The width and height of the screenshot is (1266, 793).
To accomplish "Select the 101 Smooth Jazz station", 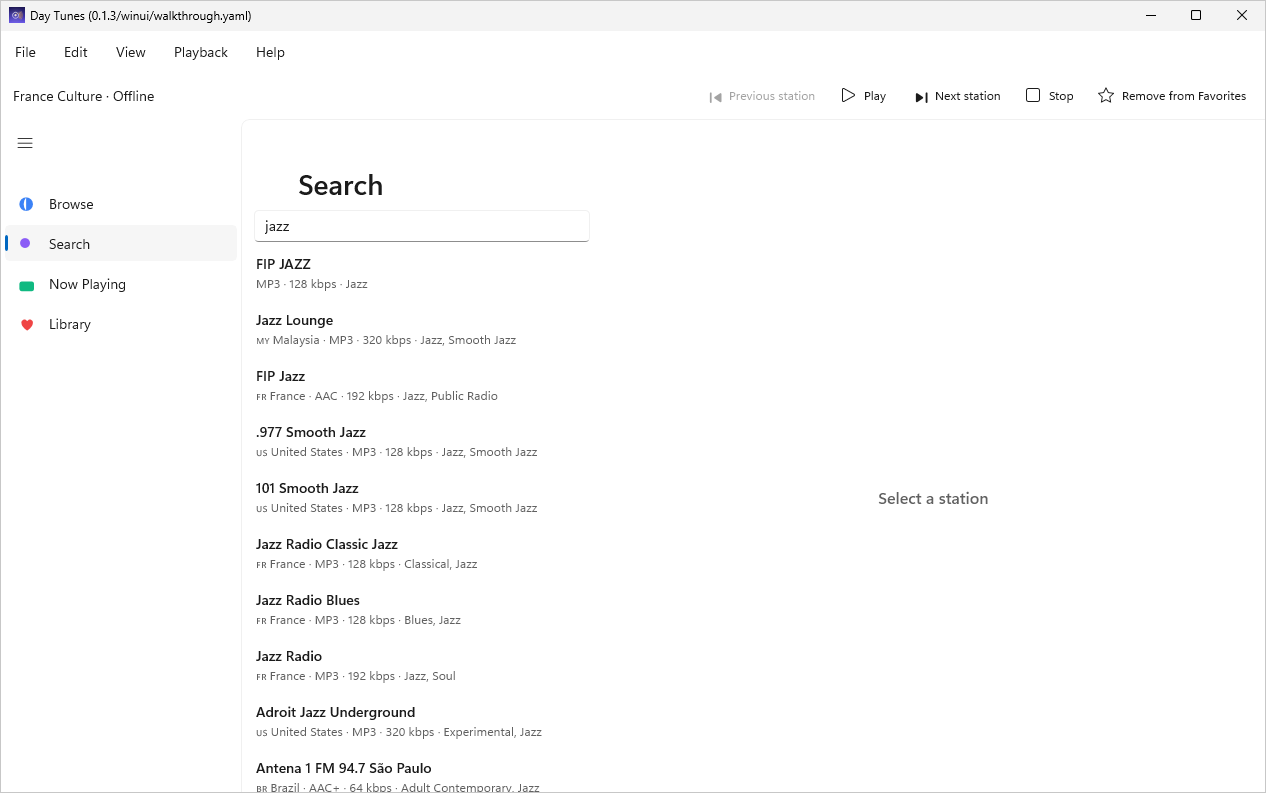I will tap(422, 497).
